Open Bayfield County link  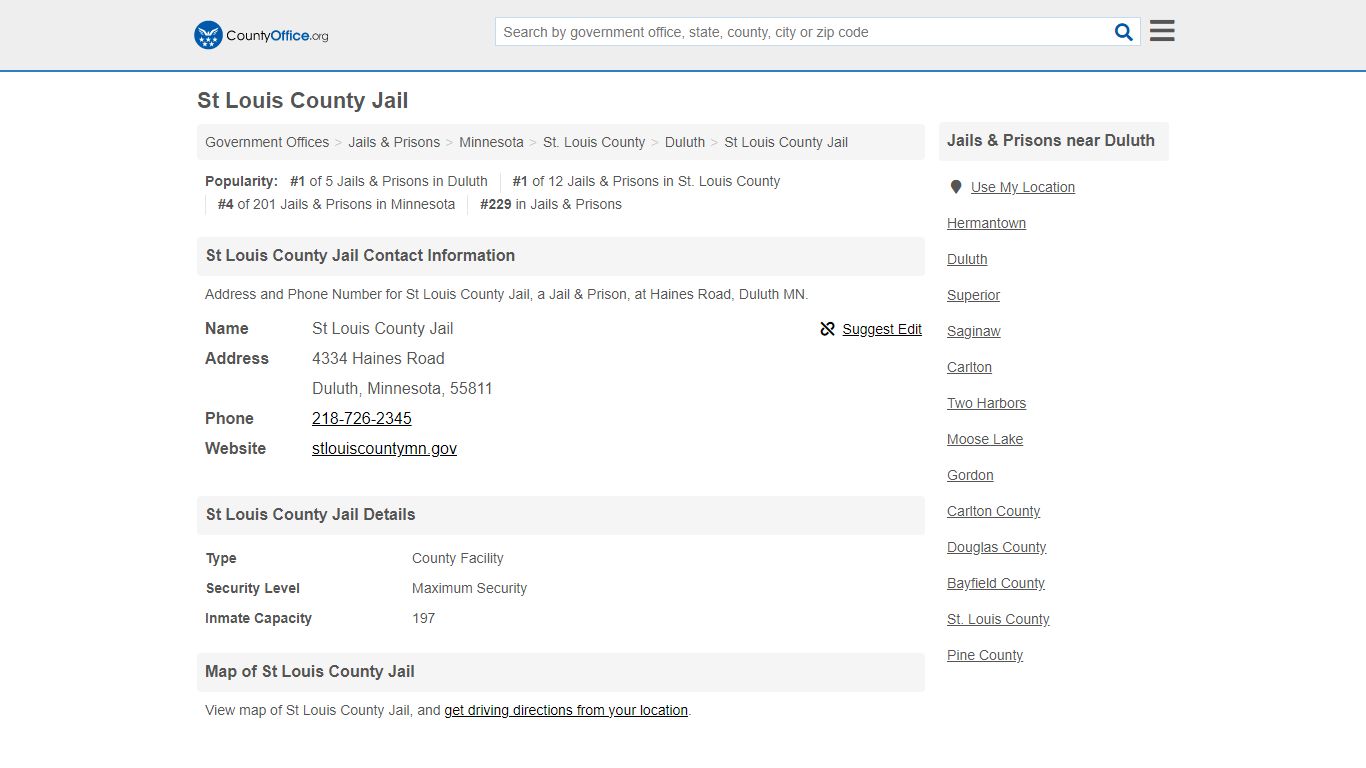pyautogui.click(x=996, y=583)
